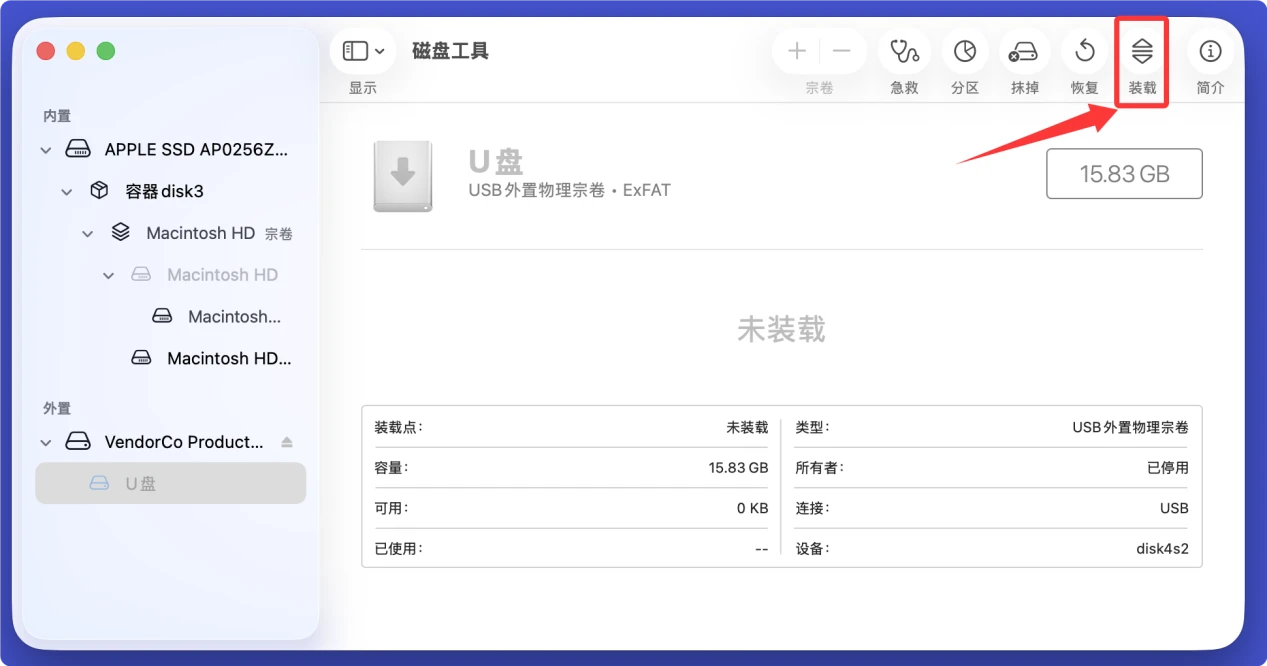Image resolution: width=1267 pixels, height=666 pixels.
Task: Click the APPLE SSD disk icon in sidebar
Action: (78, 150)
